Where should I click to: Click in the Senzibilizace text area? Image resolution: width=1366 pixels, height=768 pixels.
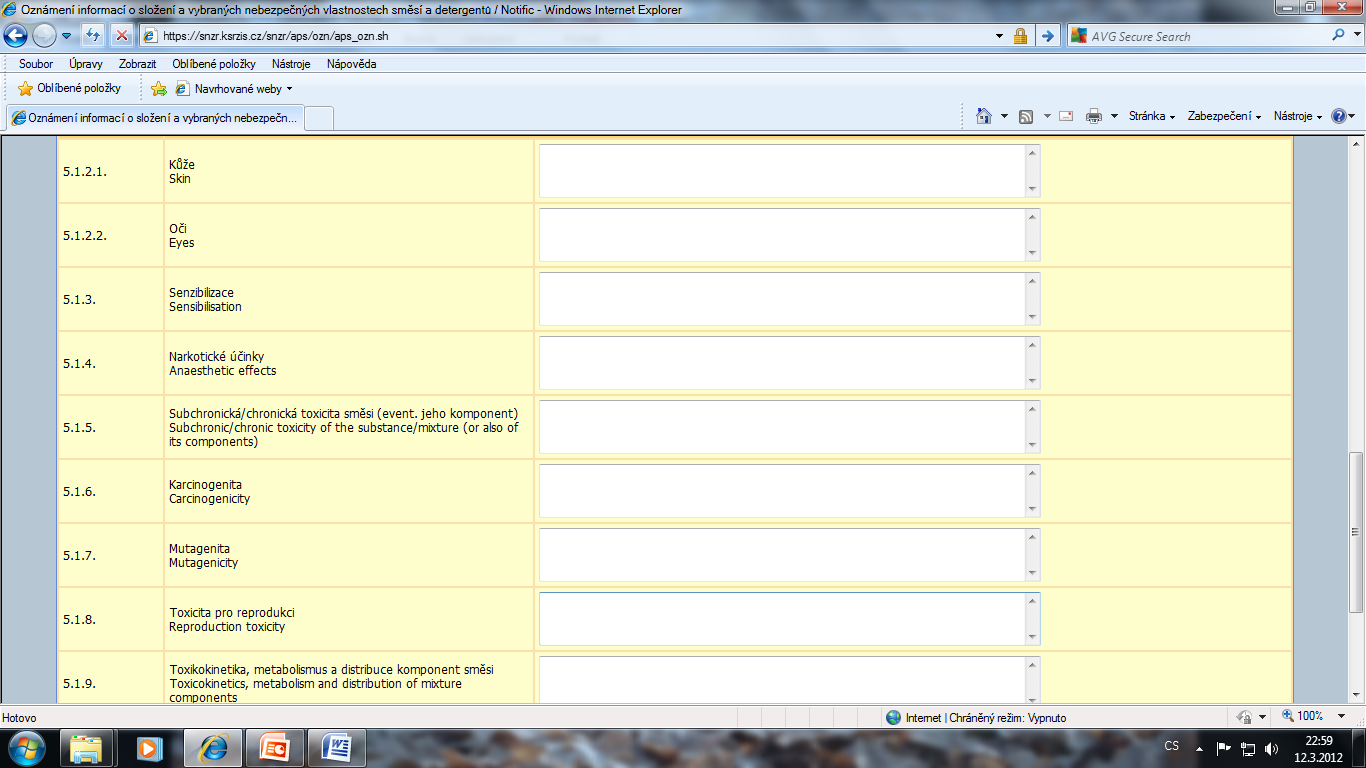coord(789,299)
